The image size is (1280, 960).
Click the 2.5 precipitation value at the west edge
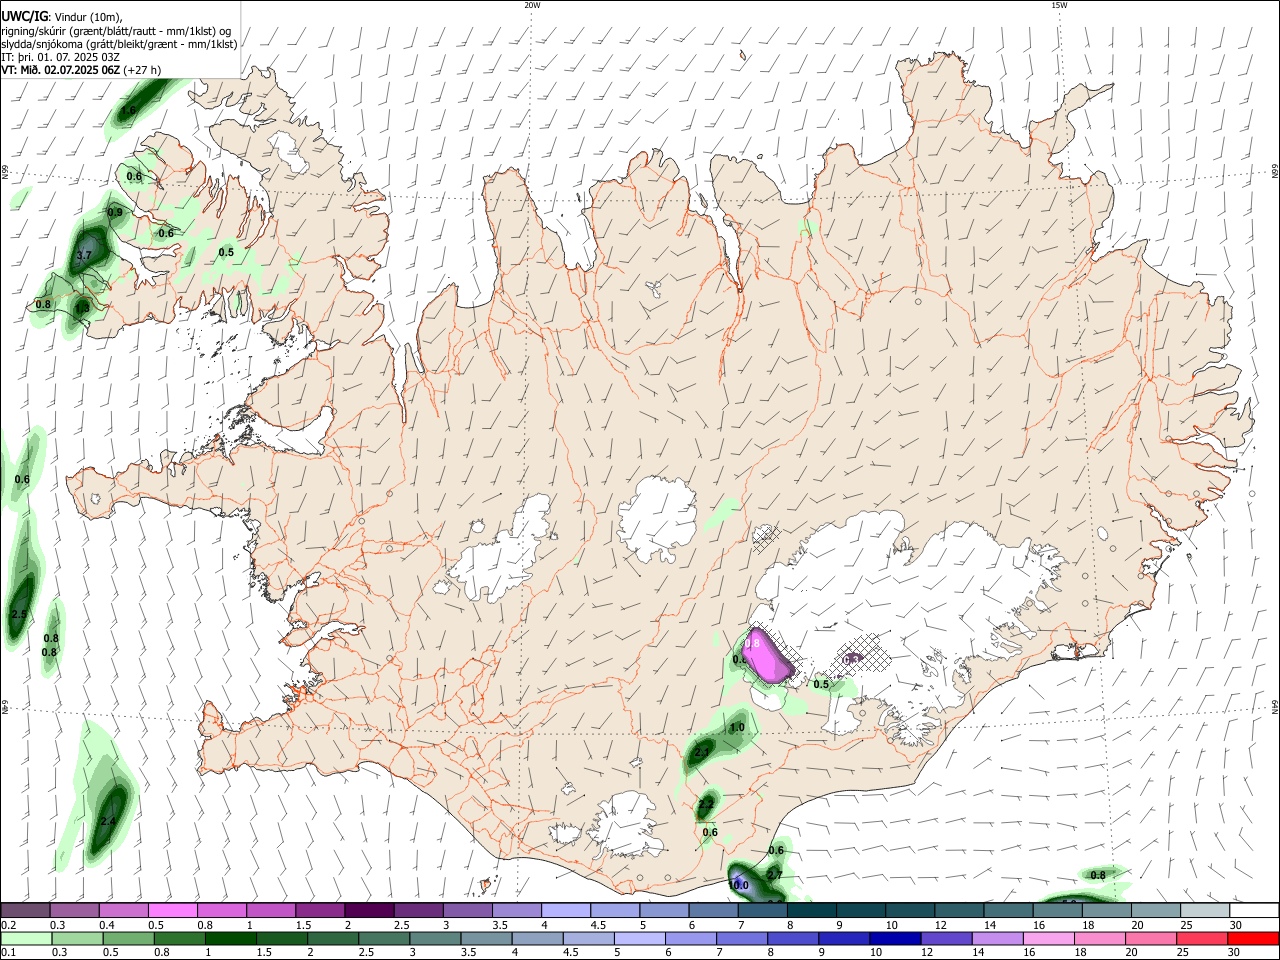click(x=18, y=614)
